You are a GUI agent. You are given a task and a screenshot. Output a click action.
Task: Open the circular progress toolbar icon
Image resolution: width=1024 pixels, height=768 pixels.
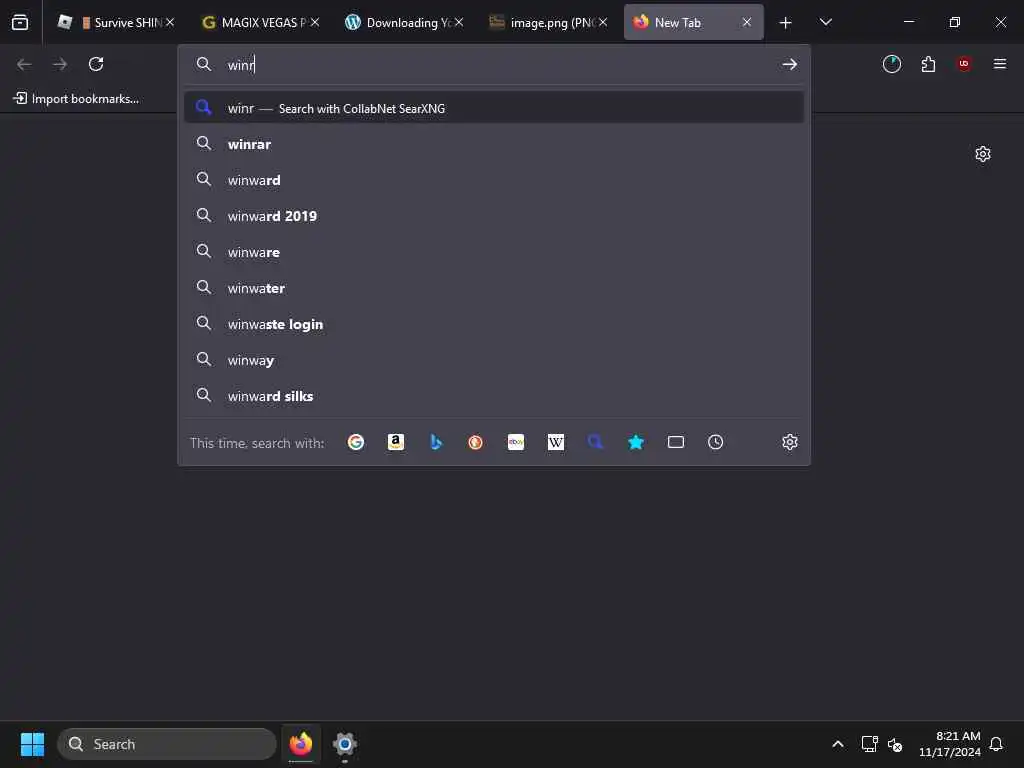coord(892,64)
